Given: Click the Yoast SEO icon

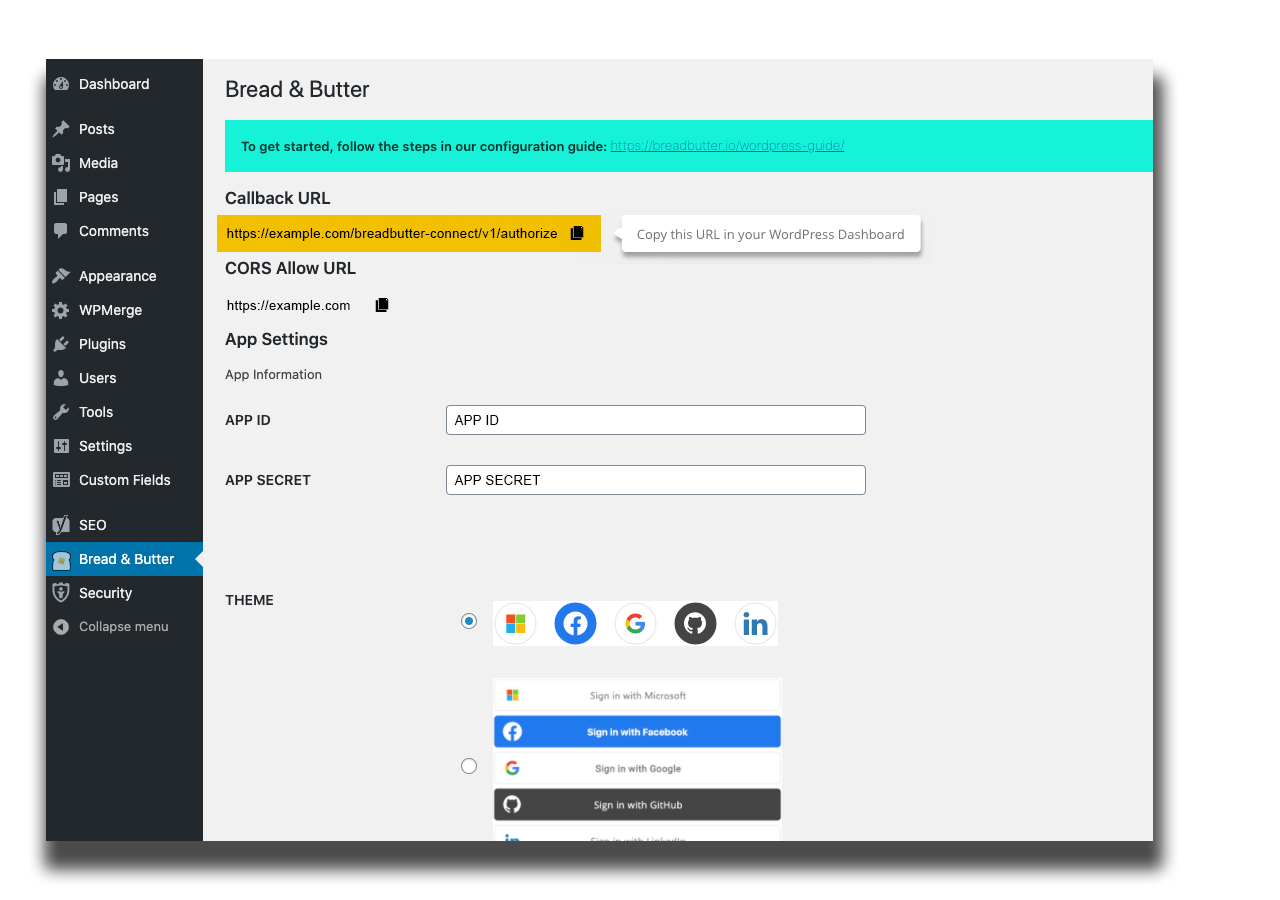Looking at the screenshot, I should 61,525.
